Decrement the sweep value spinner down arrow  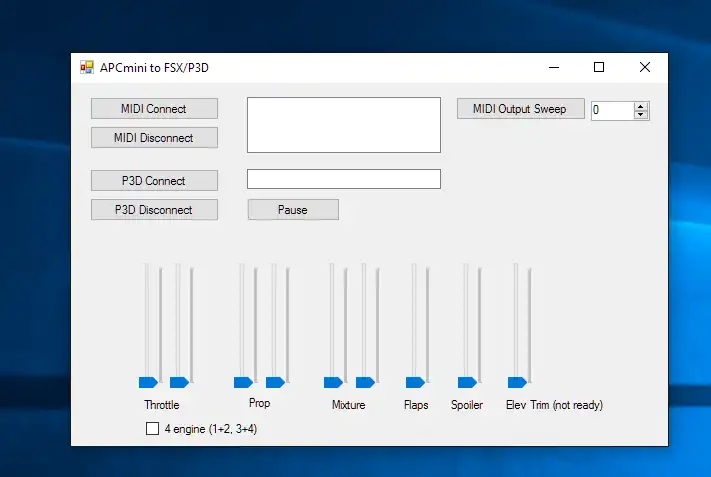(641, 115)
